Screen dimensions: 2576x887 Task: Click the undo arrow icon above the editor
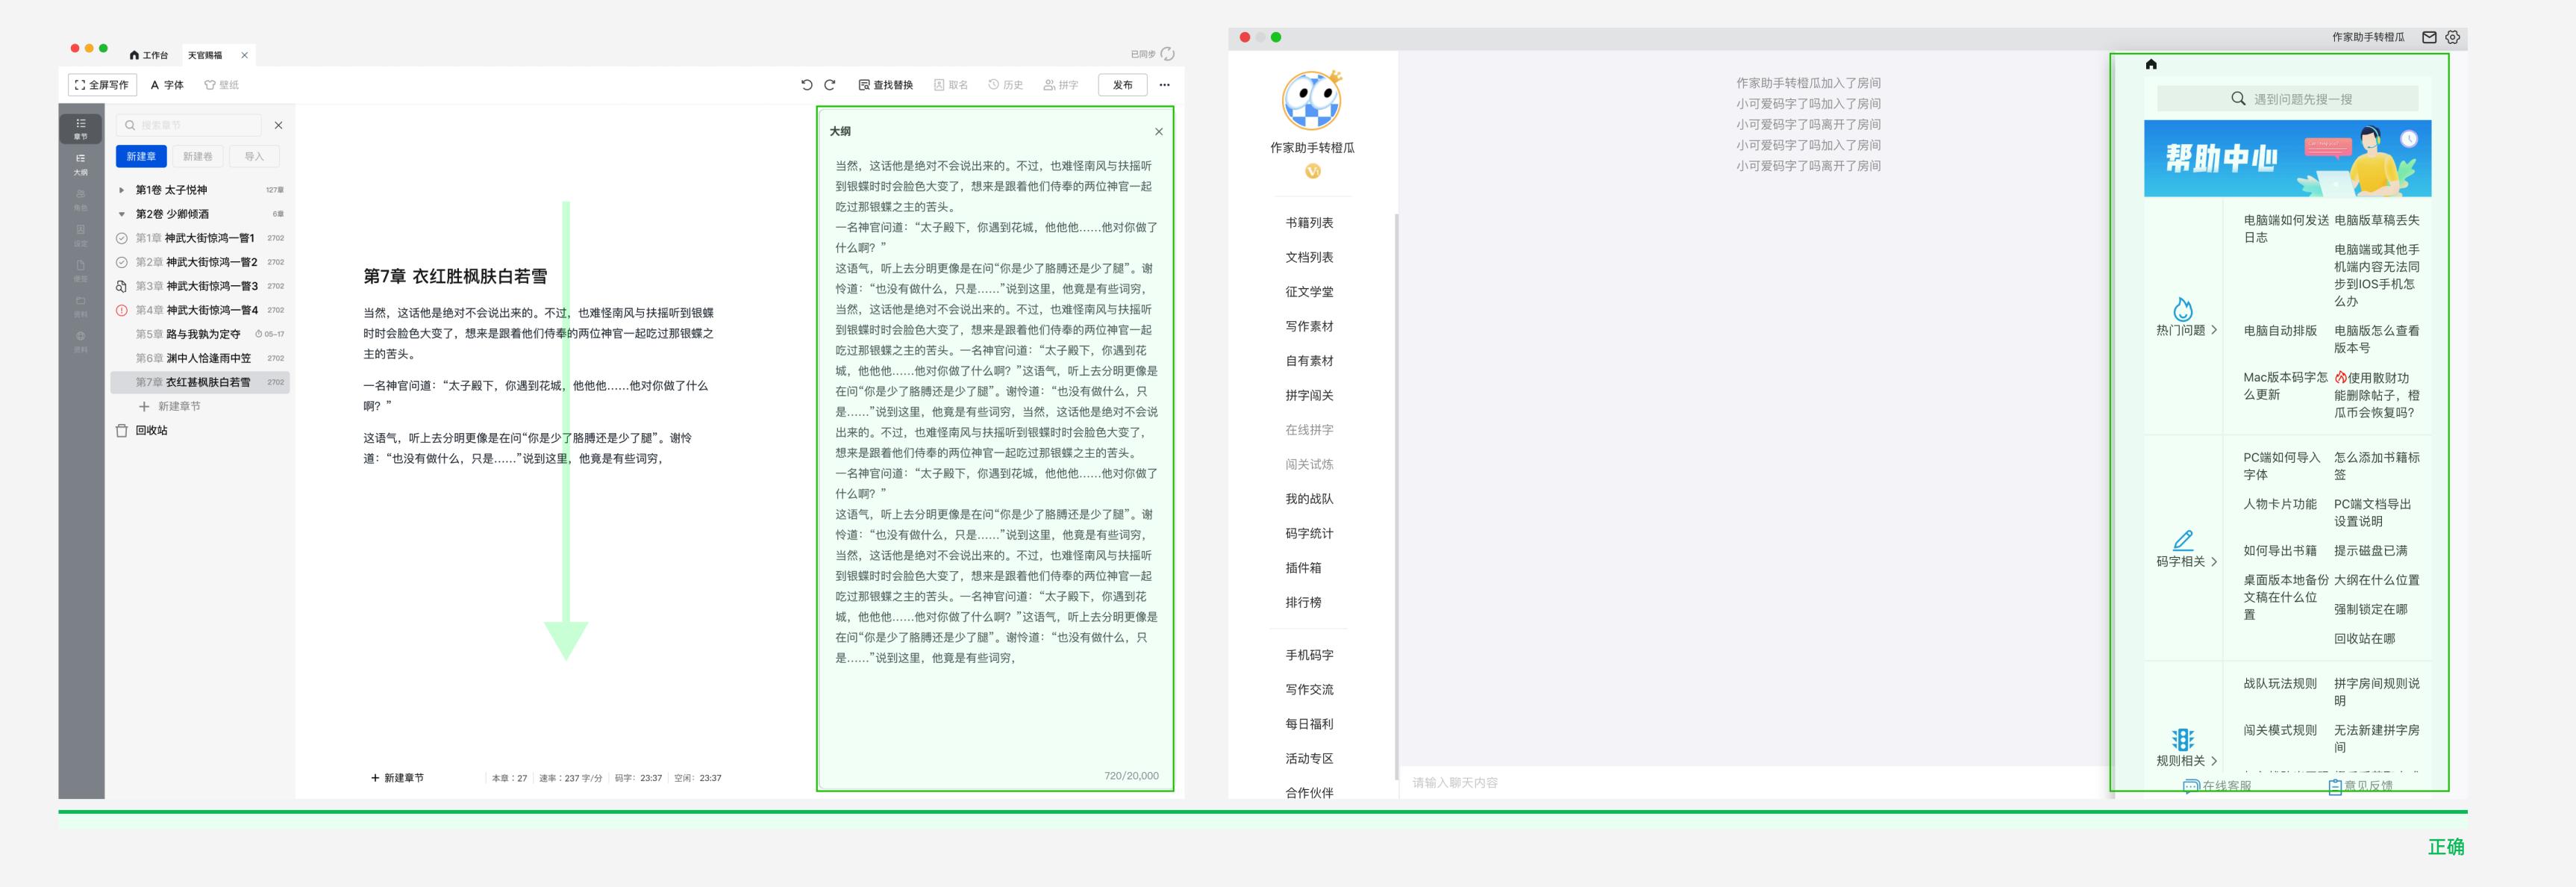click(806, 85)
